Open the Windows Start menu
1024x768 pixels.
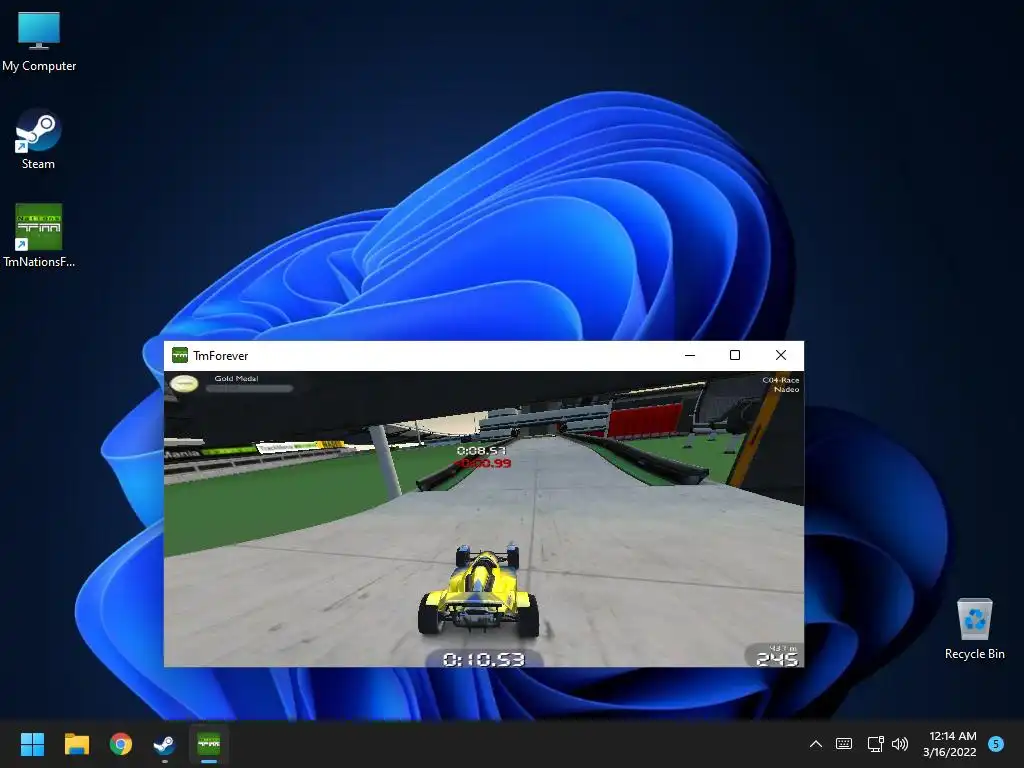click(x=32, y=744)
